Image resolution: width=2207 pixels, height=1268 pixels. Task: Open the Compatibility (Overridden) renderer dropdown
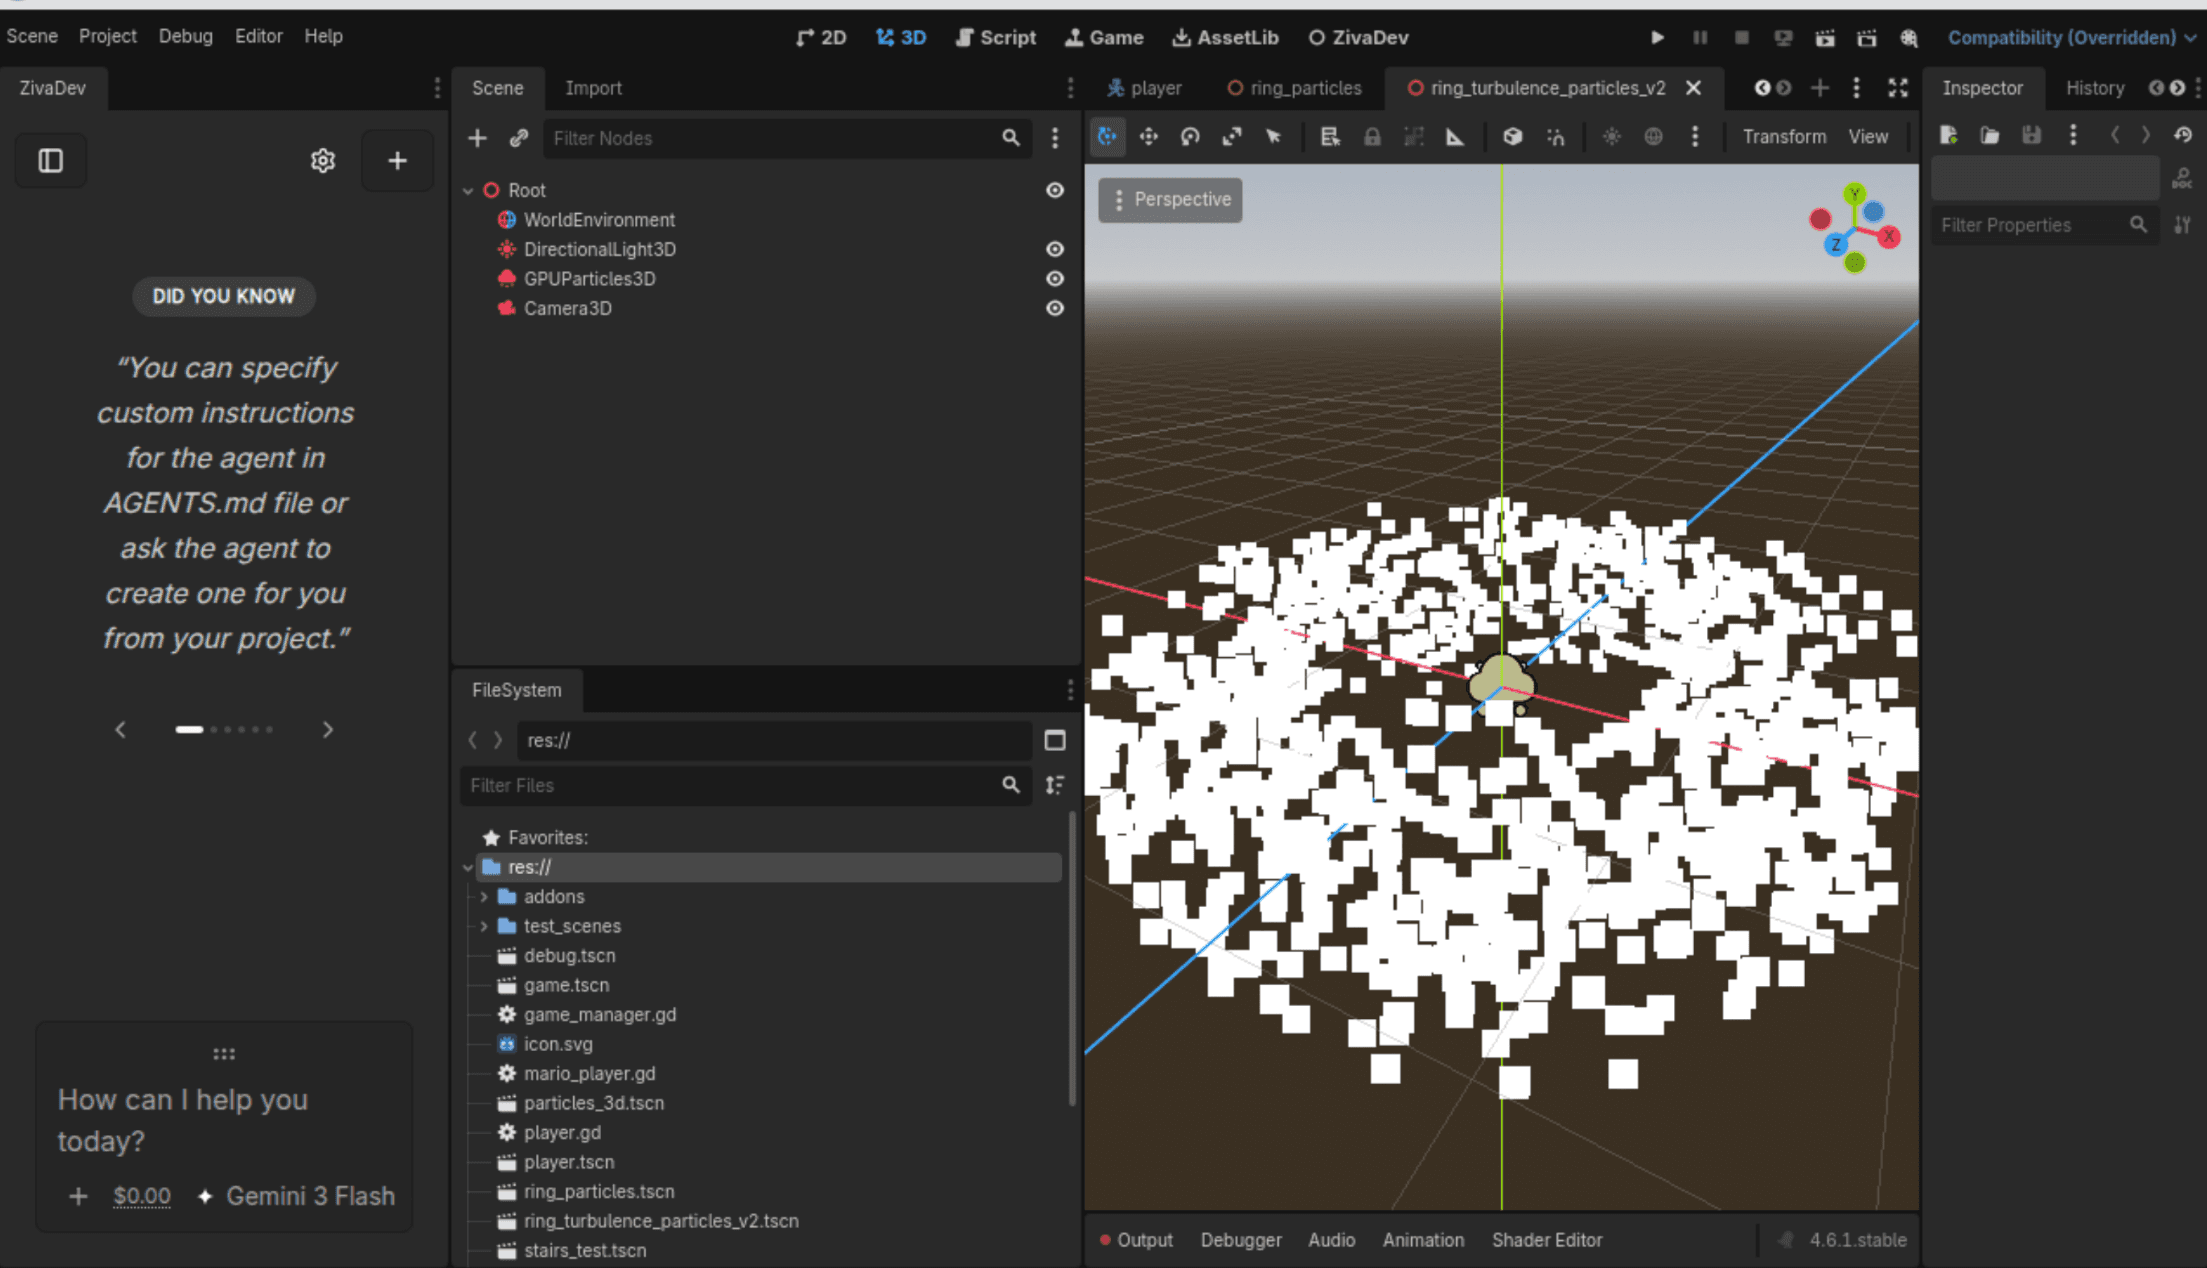[2072, 37]
